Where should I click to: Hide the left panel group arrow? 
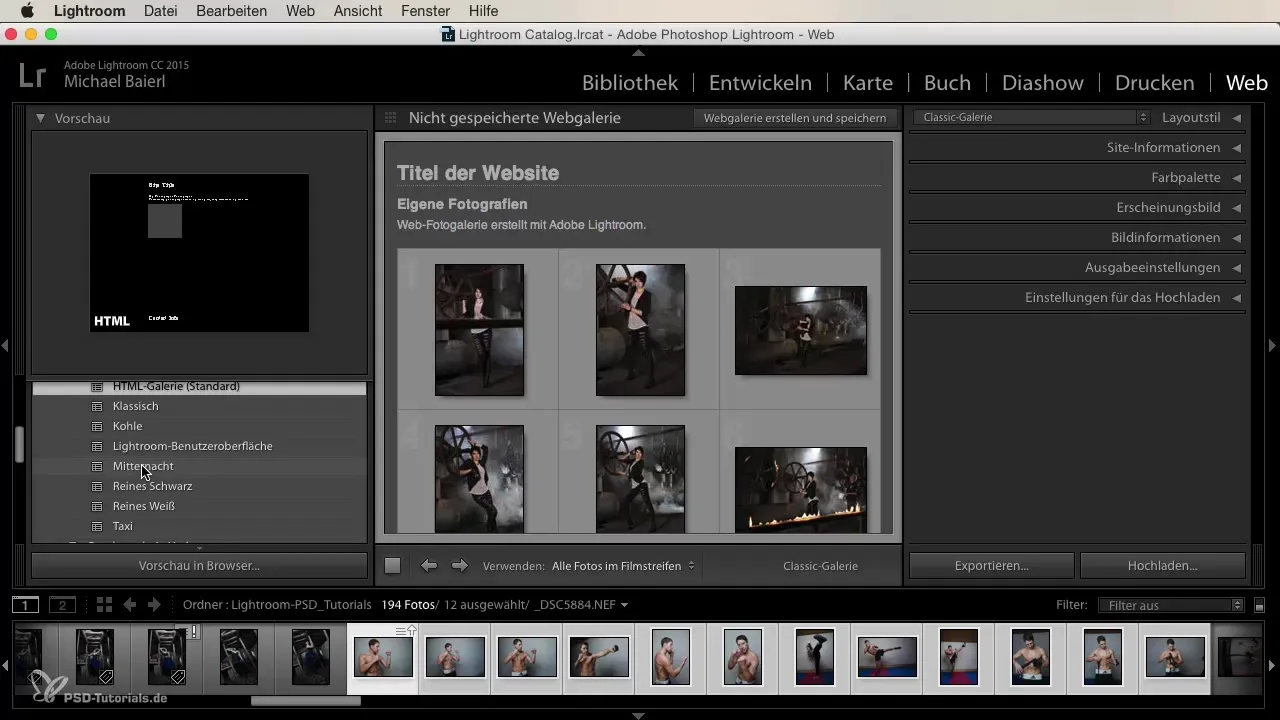pyautogui.click(x=5, y=345)
